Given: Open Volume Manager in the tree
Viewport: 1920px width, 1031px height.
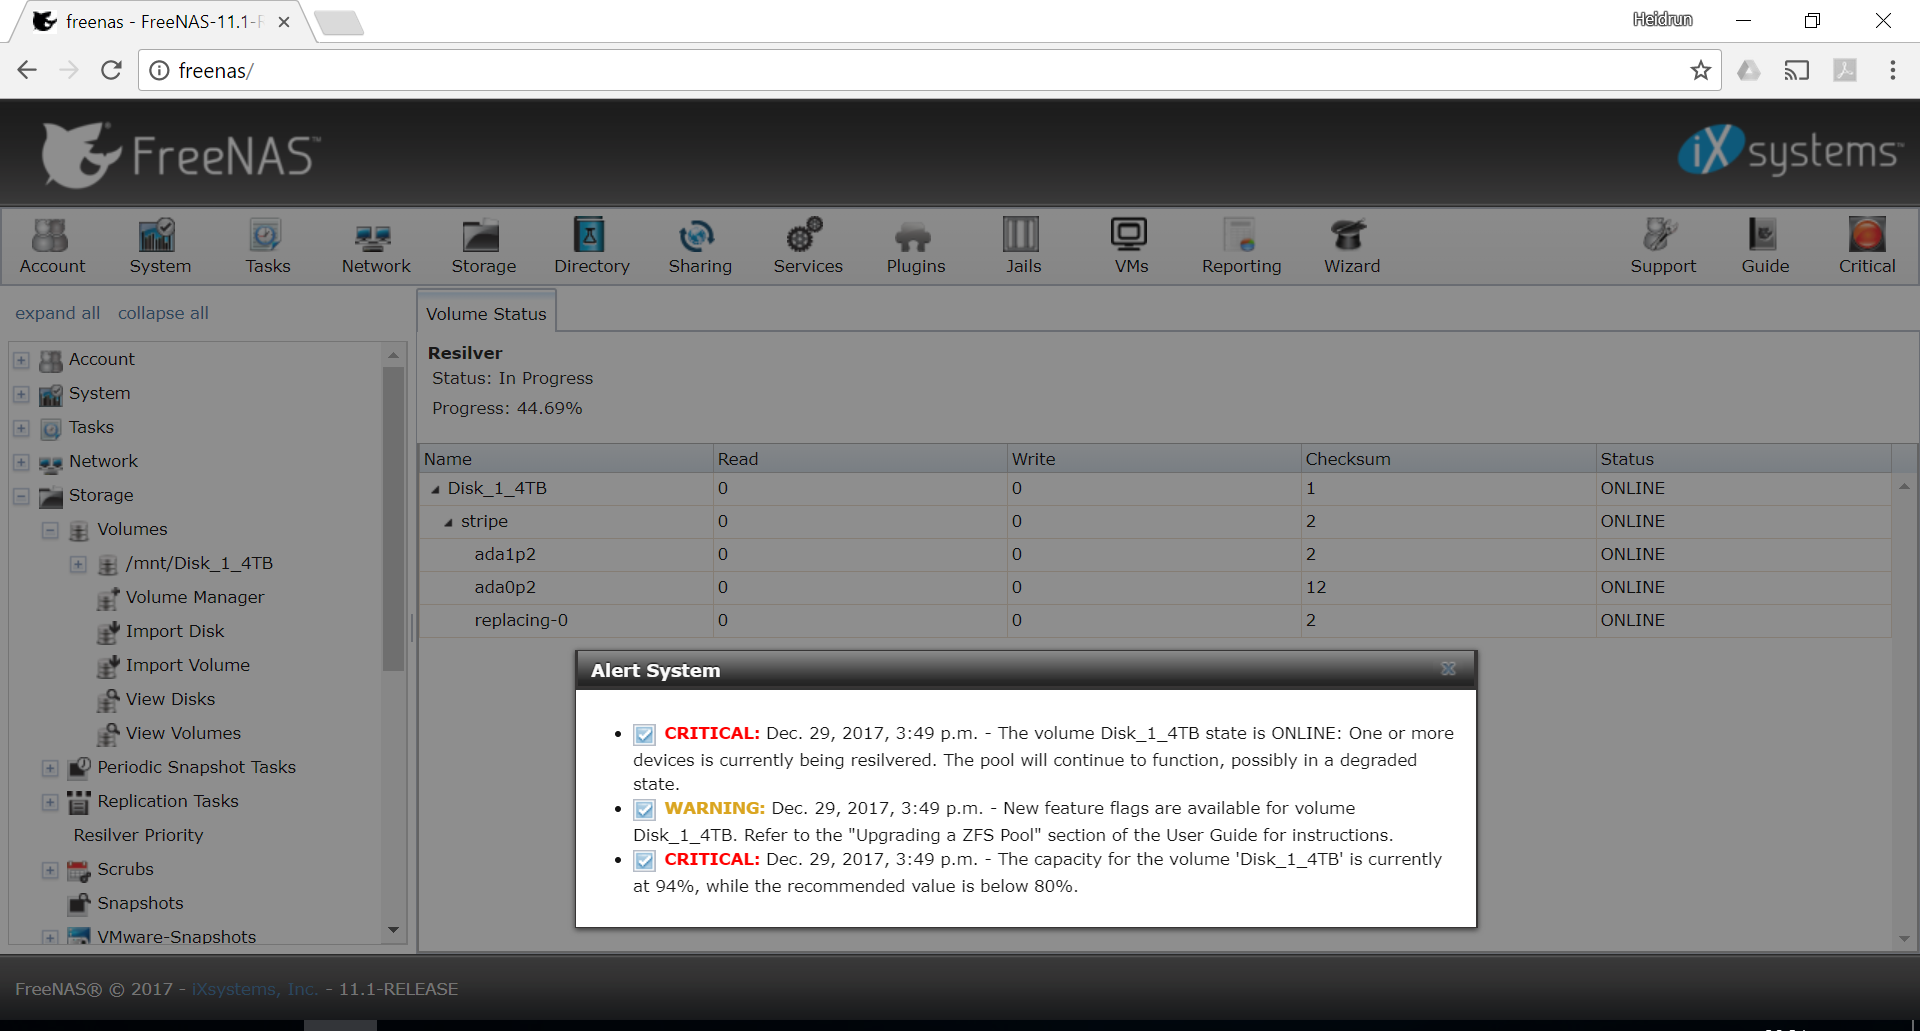Looking at the screenshot, I should [195, 597].
